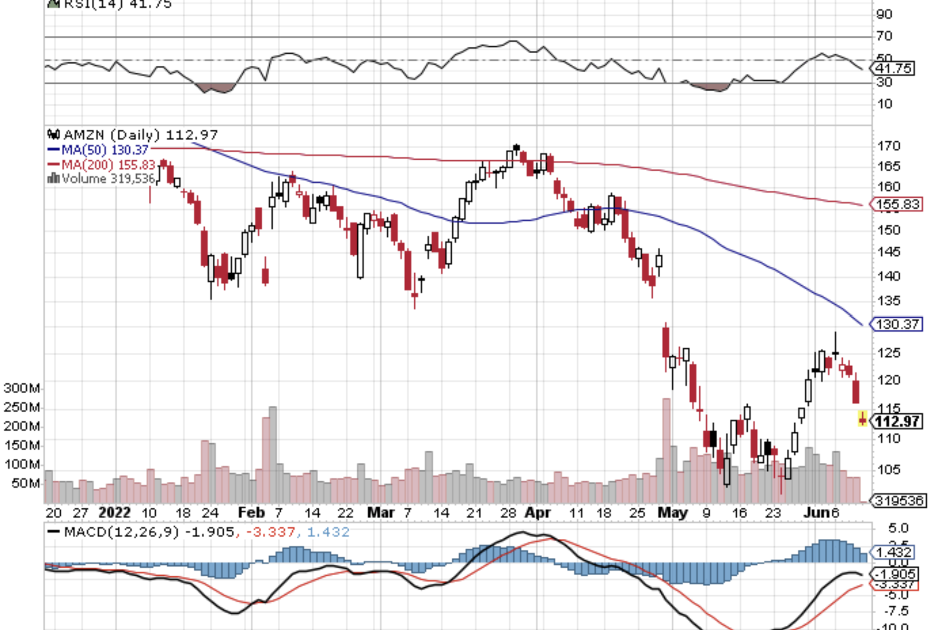Select the Apr label on date axis

point(538,511)
